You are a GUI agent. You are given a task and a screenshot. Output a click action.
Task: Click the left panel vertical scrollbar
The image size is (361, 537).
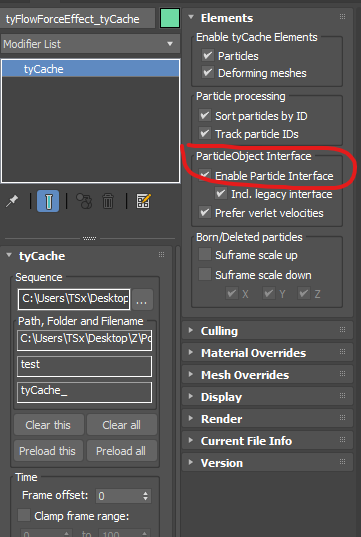[178, 391]
